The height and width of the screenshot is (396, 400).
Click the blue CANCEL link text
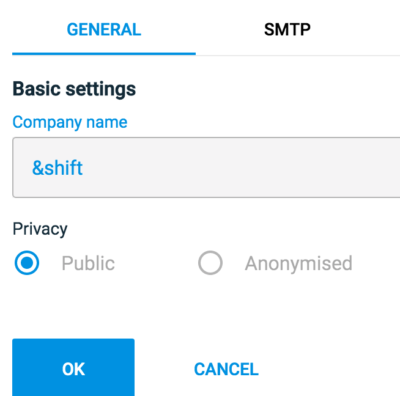click(226, 369)
